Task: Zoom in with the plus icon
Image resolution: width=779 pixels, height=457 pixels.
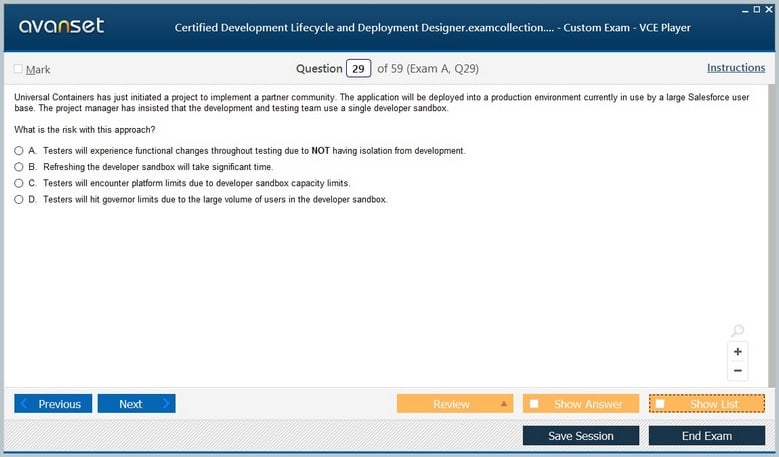Action: [x=738, y=352]
